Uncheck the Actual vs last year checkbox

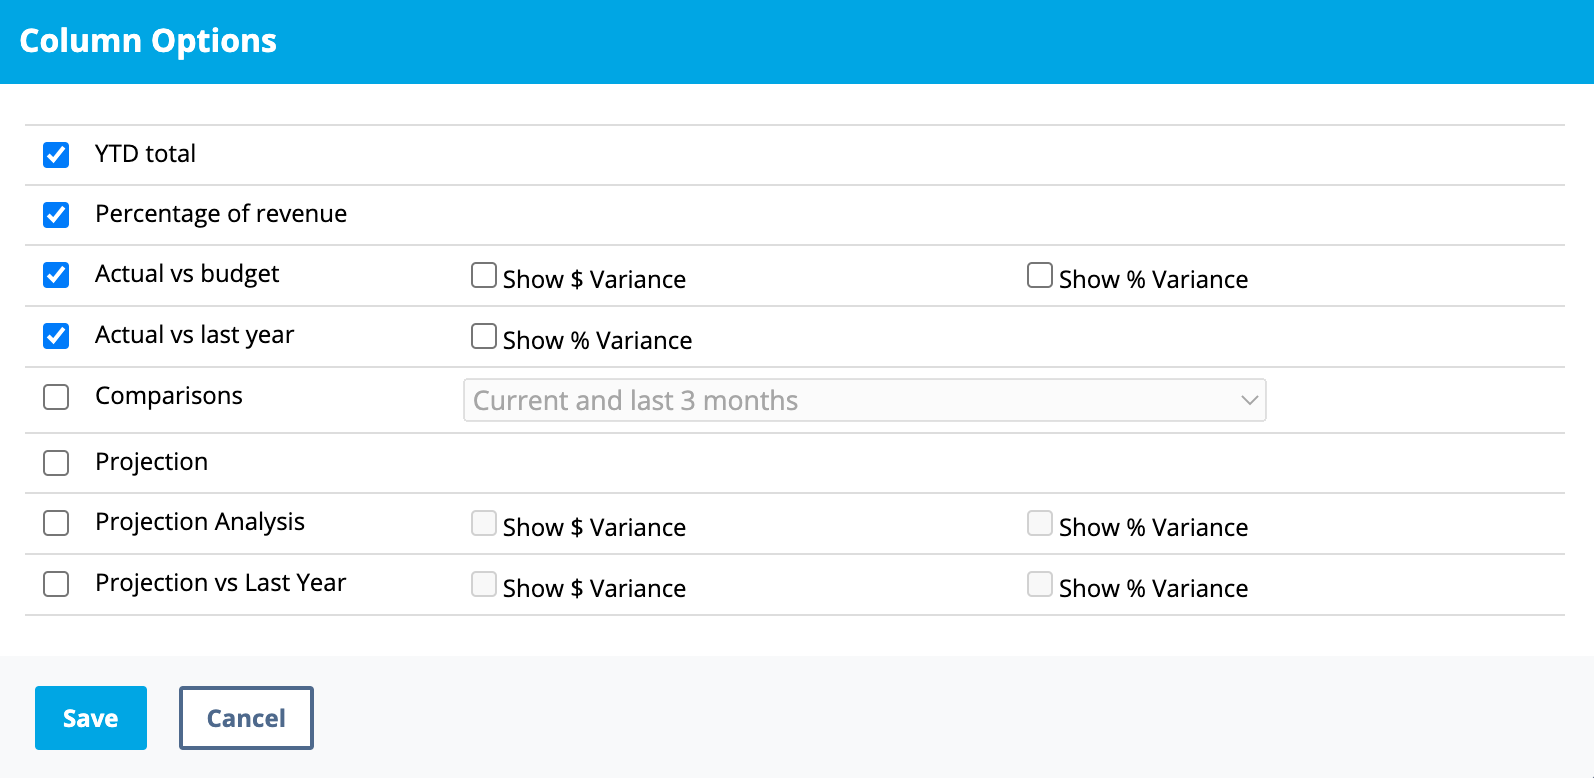coord(56,336)
